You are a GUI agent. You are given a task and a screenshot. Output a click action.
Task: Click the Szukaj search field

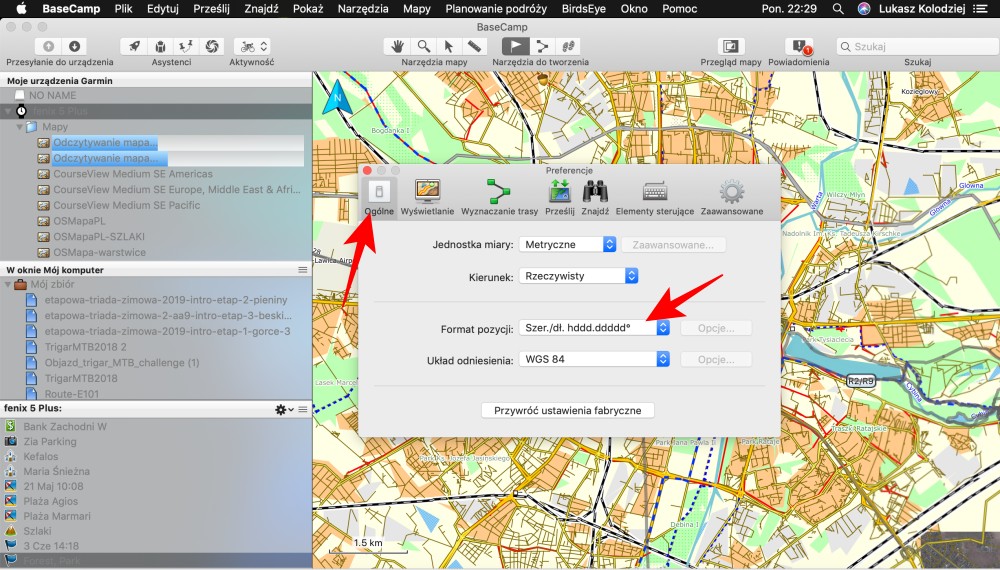click(x=918, y=47)
